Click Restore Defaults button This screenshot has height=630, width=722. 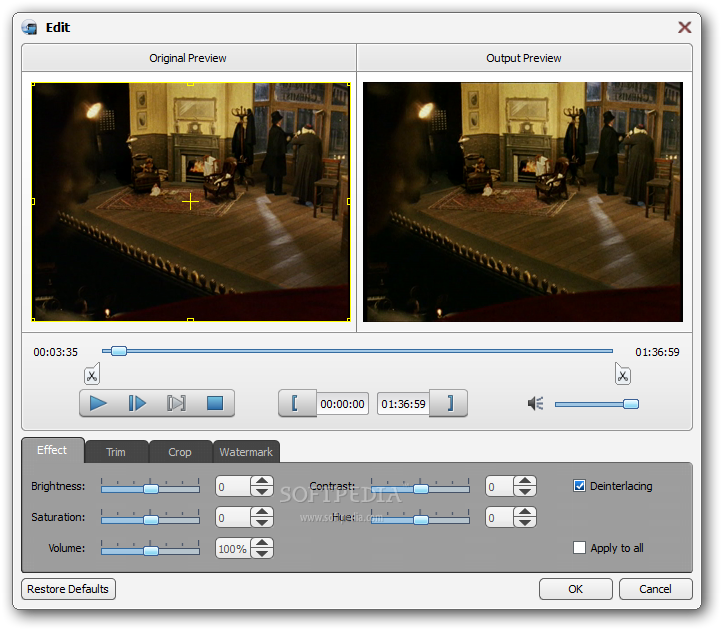[68, 589]
